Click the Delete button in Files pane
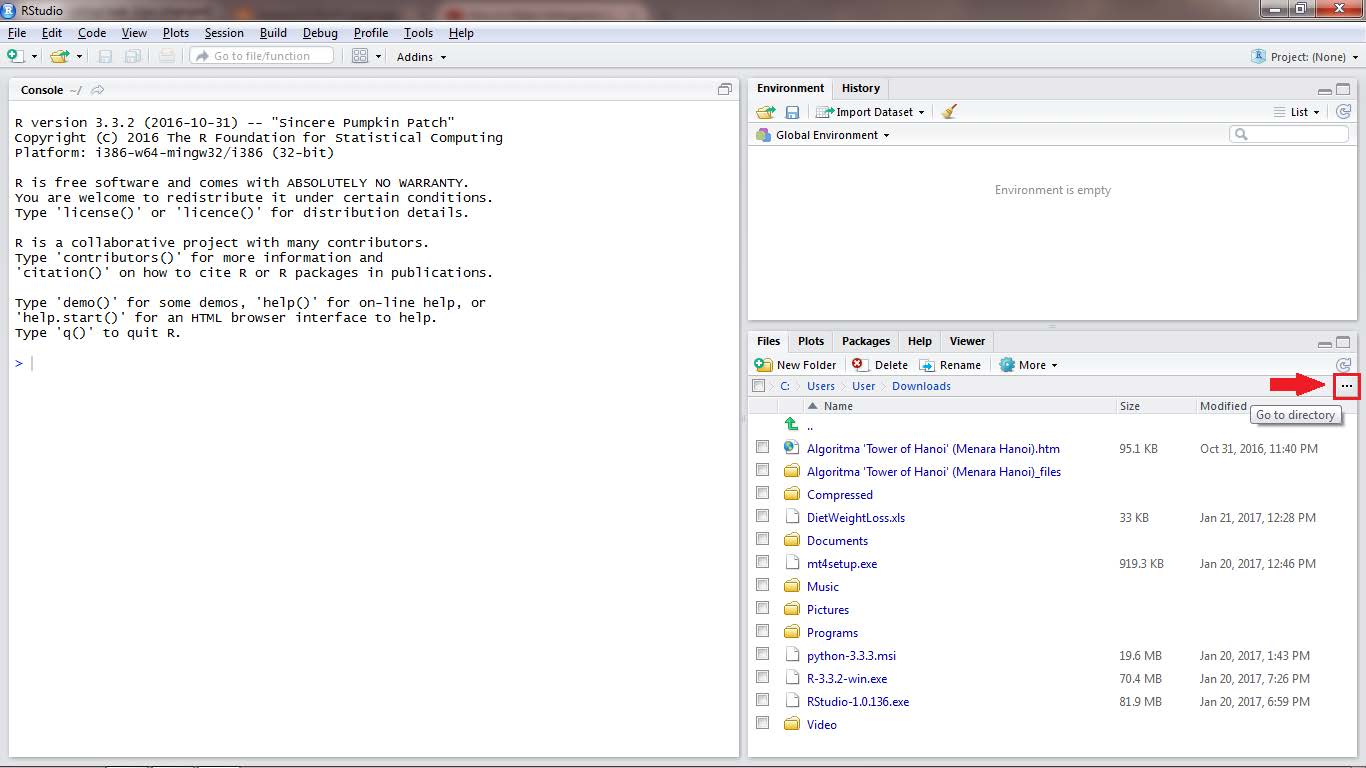This screenshot has height=768, width=1366. 879,365
